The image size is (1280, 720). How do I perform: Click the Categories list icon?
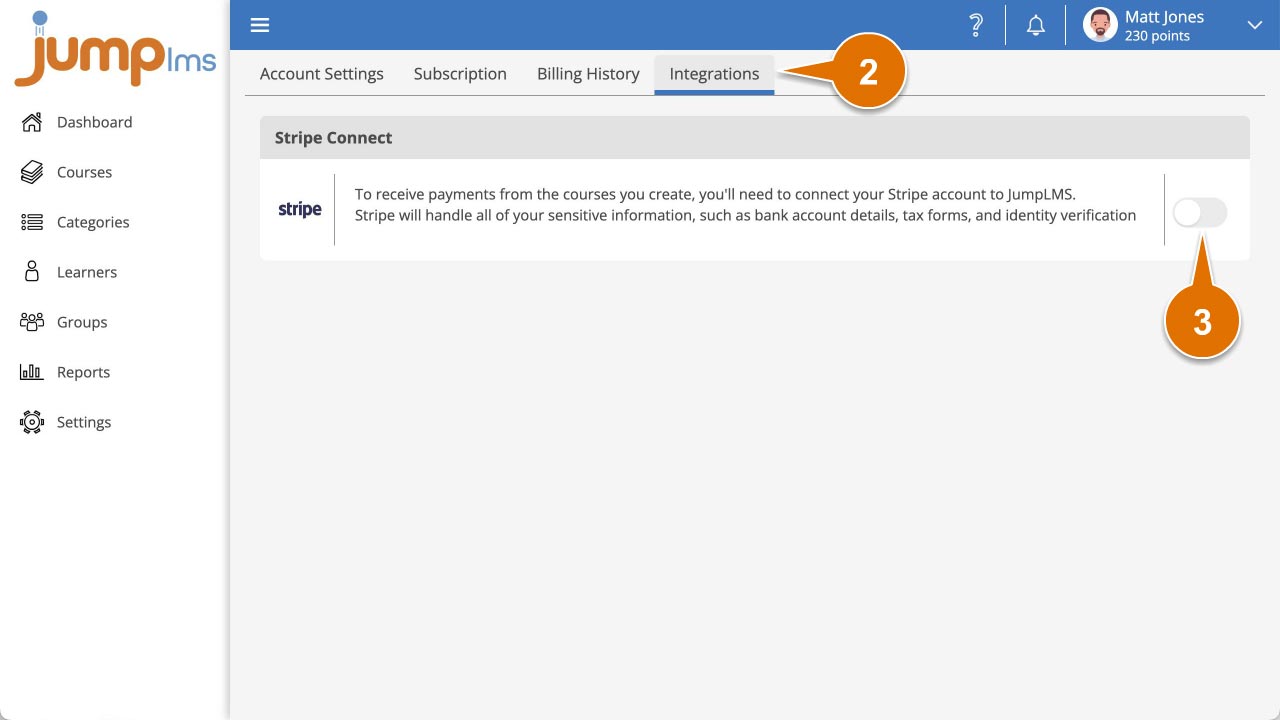pos(31,221)
